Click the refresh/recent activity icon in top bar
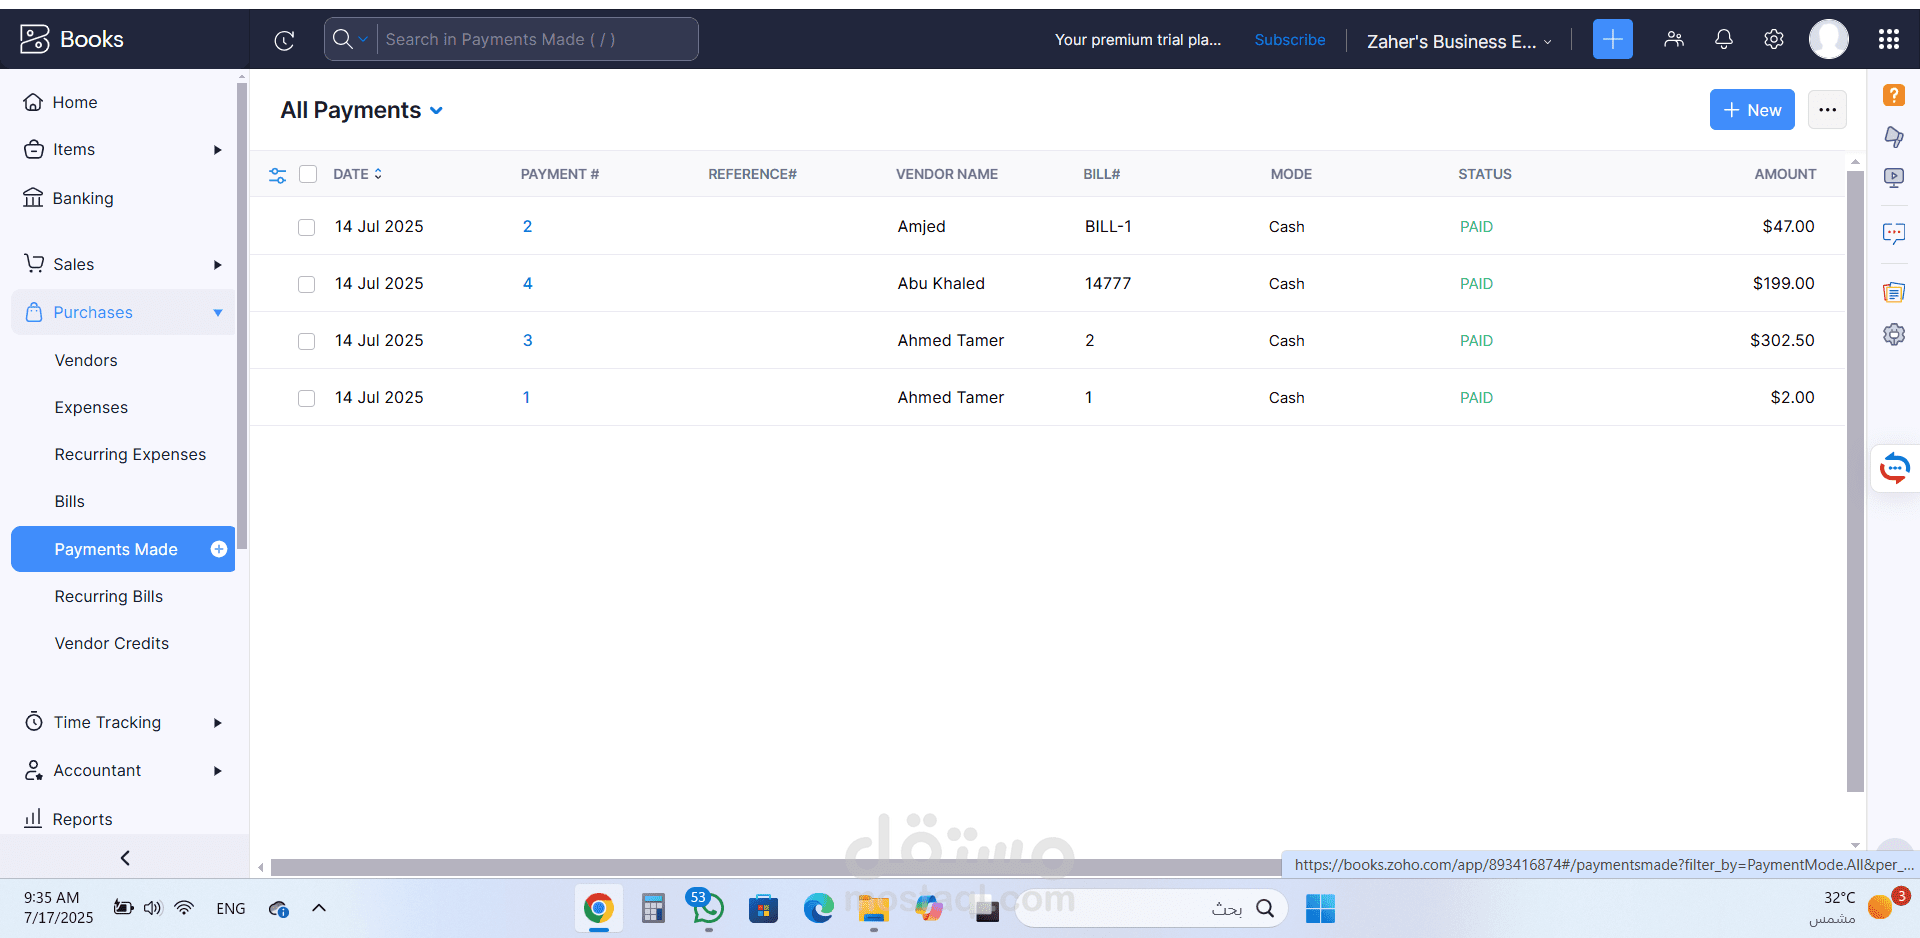This screenshot has height=938, width=1920. [284, 40]
